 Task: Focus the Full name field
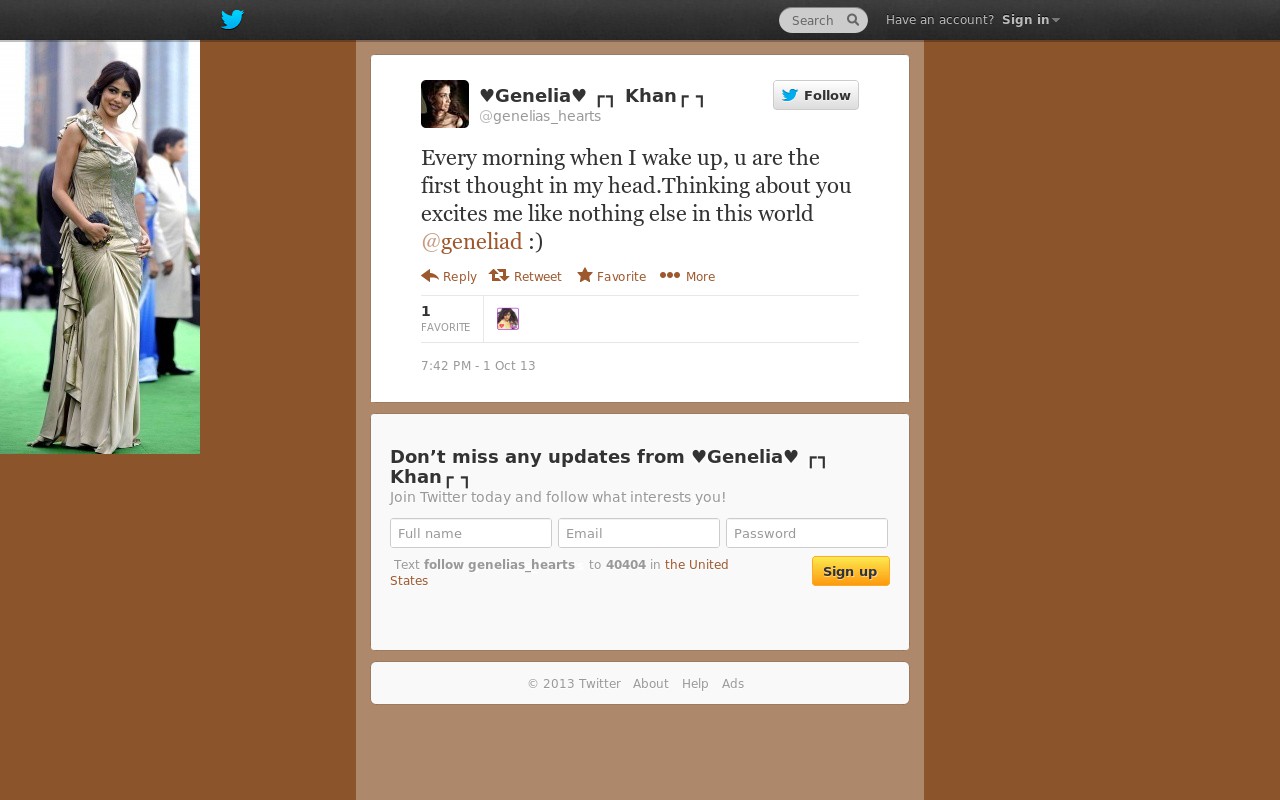(471, 533)
